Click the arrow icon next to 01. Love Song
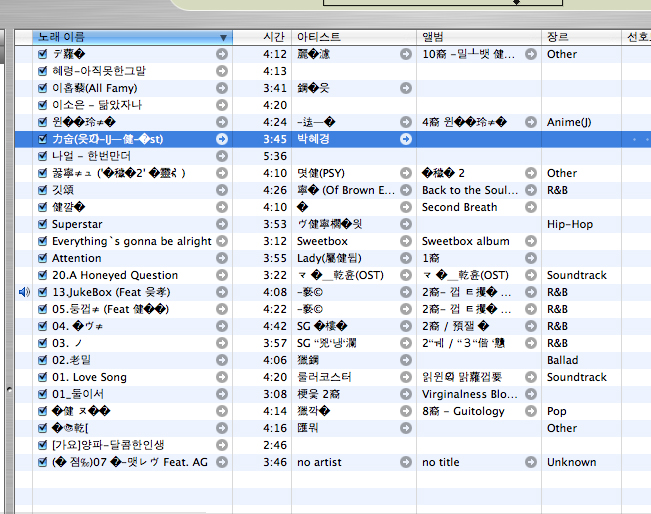The height and width of the screenshot is (514, 651). 221,378
